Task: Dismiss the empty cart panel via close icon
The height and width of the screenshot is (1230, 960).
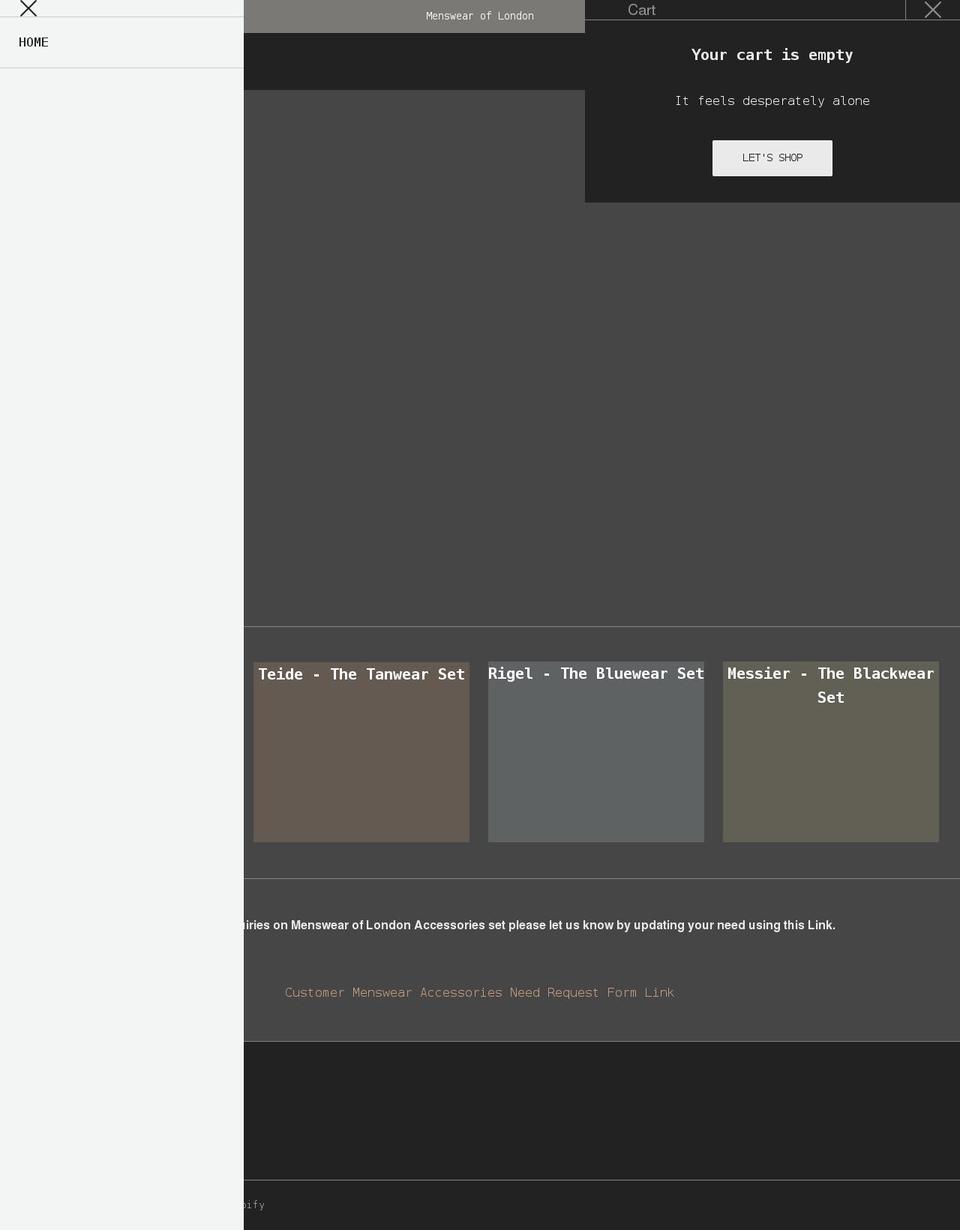Action: (x=933, y=10)
